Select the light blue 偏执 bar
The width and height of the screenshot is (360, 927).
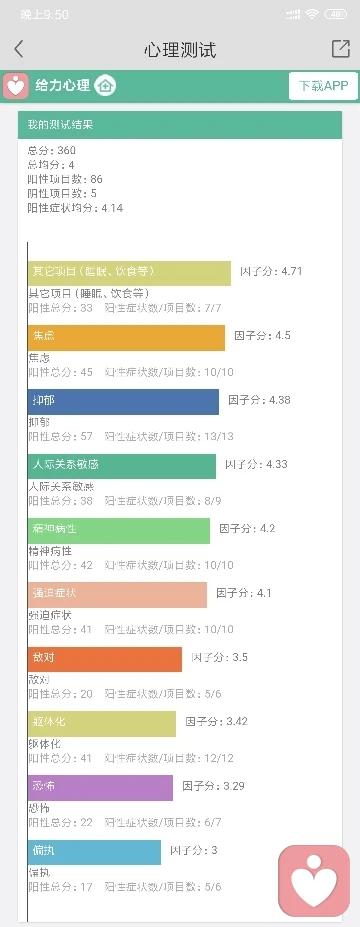pos(95,852)
